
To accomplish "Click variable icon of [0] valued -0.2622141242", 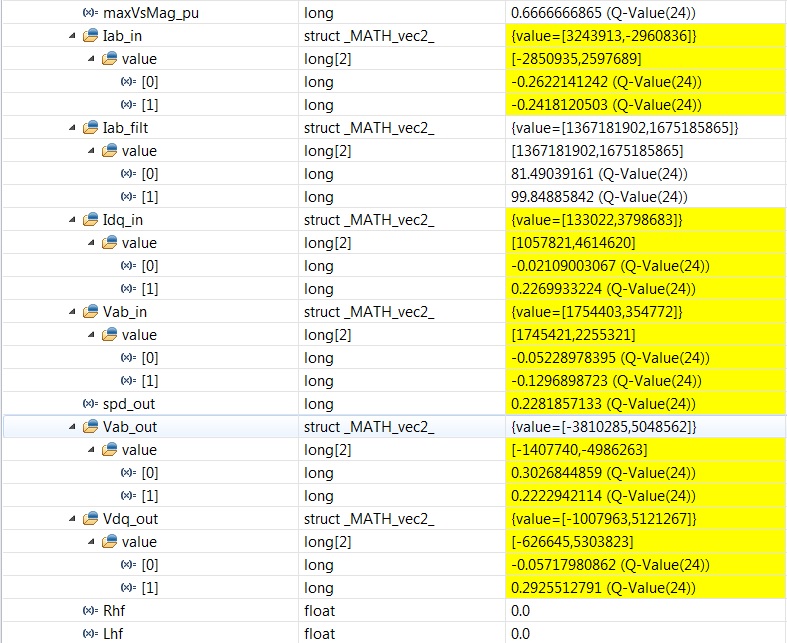I will [128, 82].
